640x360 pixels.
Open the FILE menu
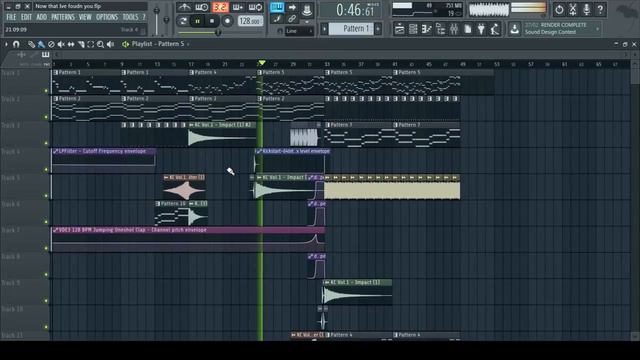pos(11,17)
